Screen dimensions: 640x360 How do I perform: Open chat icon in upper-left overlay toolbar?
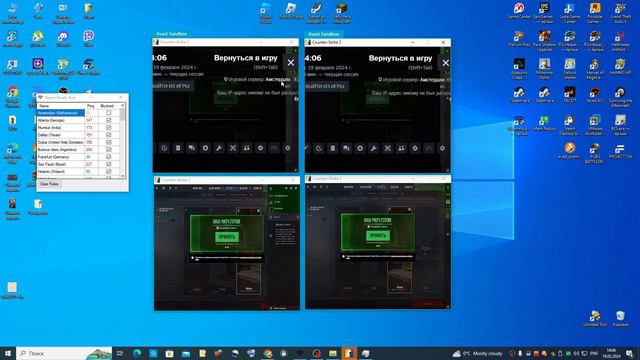191,148
